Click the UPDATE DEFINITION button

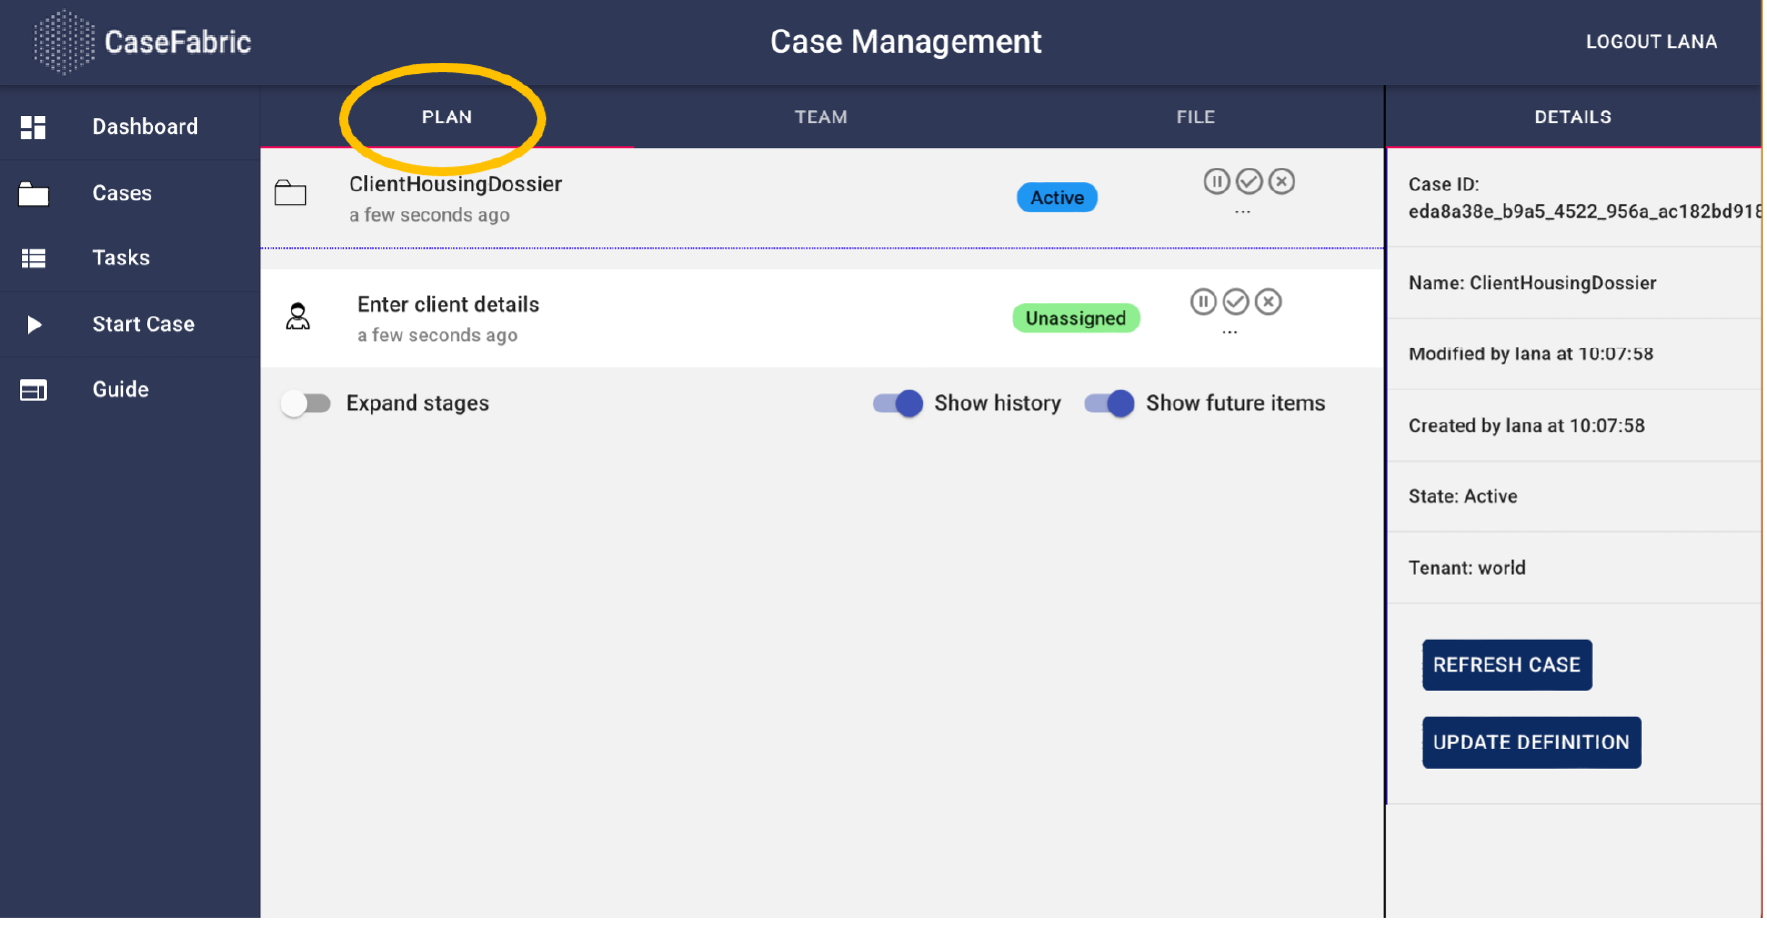[1531, 742]
